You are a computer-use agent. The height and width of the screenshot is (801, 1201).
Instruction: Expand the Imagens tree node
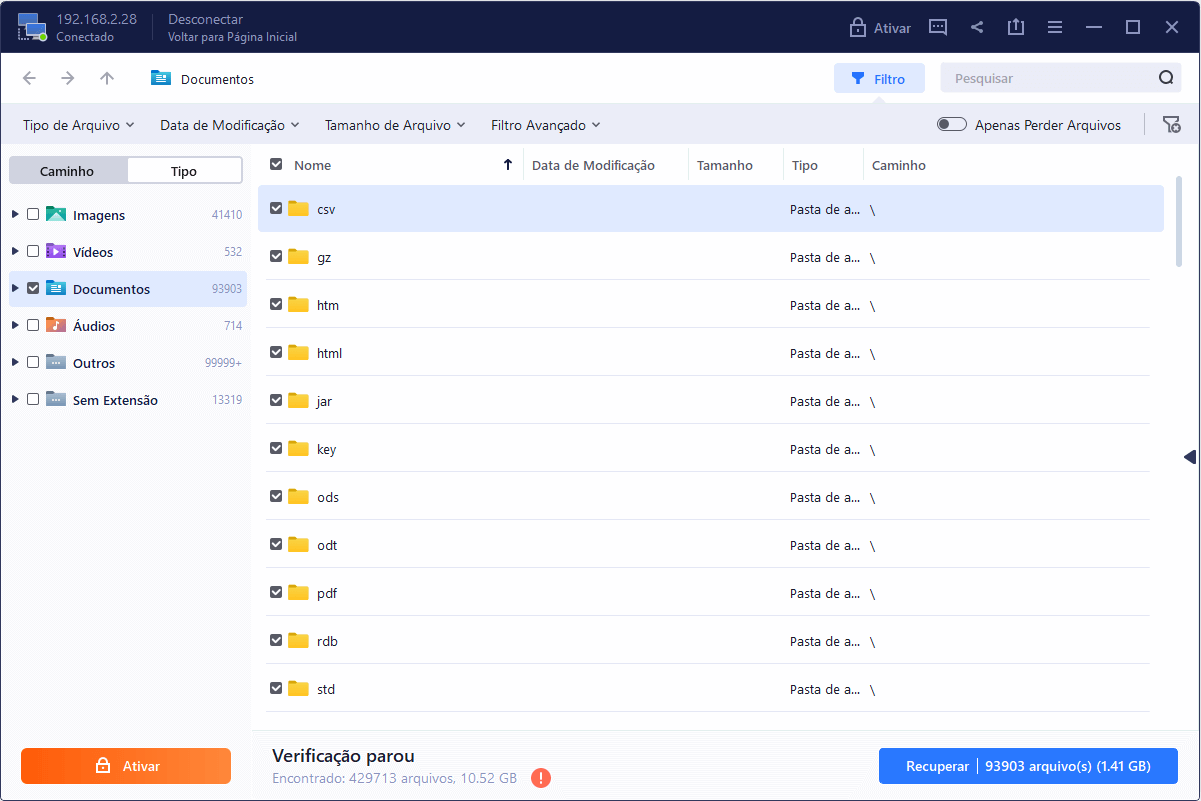(15, 214)
